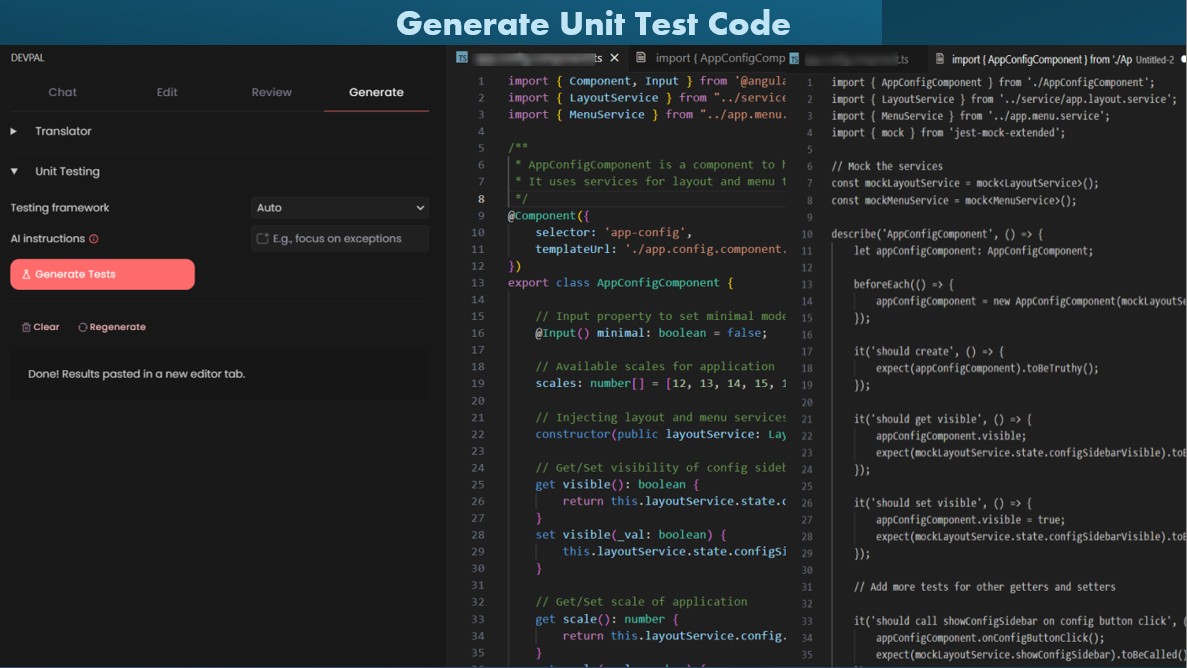Viewport: 1187px width, 668px height.
Task: Click 'describe('AppConfigComponent'' line
Action: pos(936,234)
